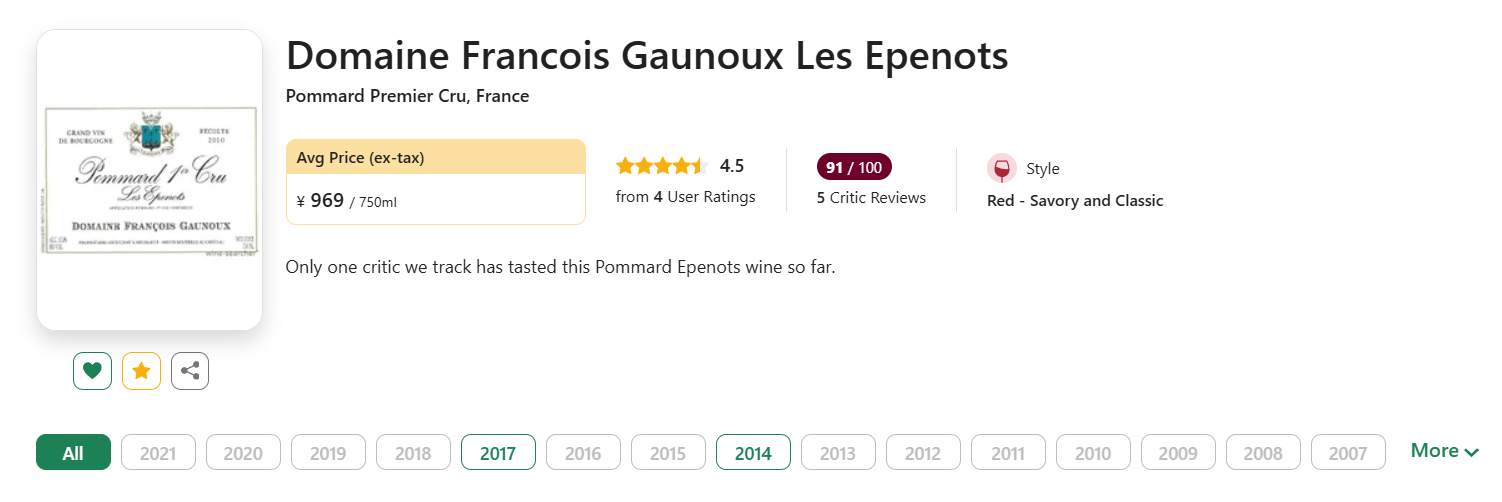Select the All vintages tab
Viewport: 1502px width, 502px height.
(x=73, y=453)
